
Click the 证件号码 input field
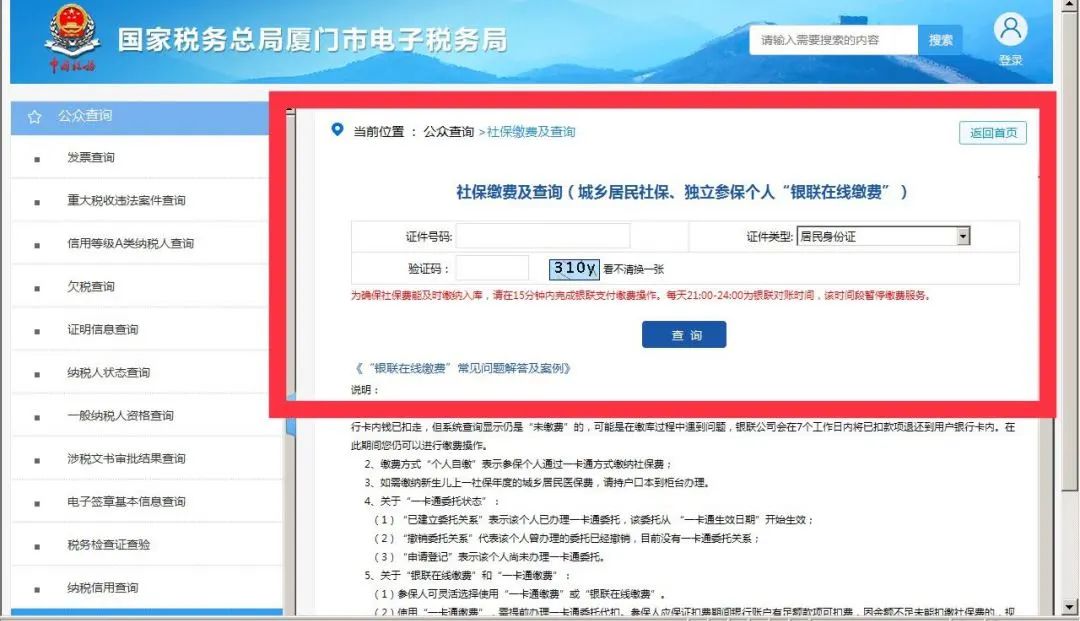543,235
